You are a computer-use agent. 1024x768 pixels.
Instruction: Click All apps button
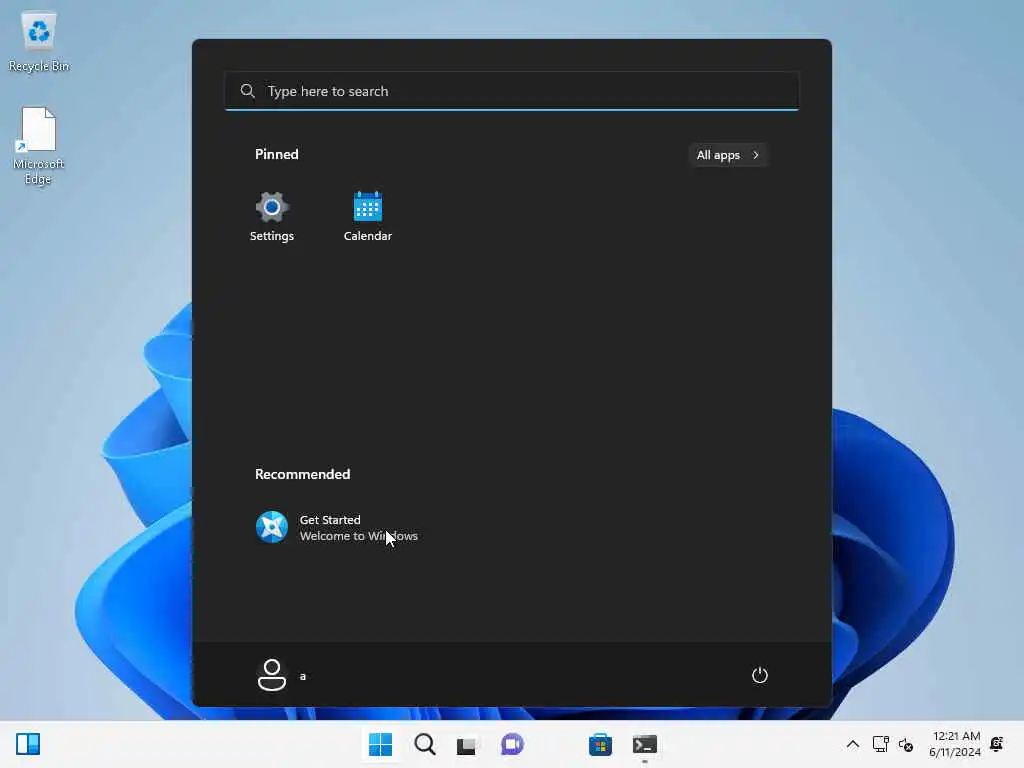728,155
